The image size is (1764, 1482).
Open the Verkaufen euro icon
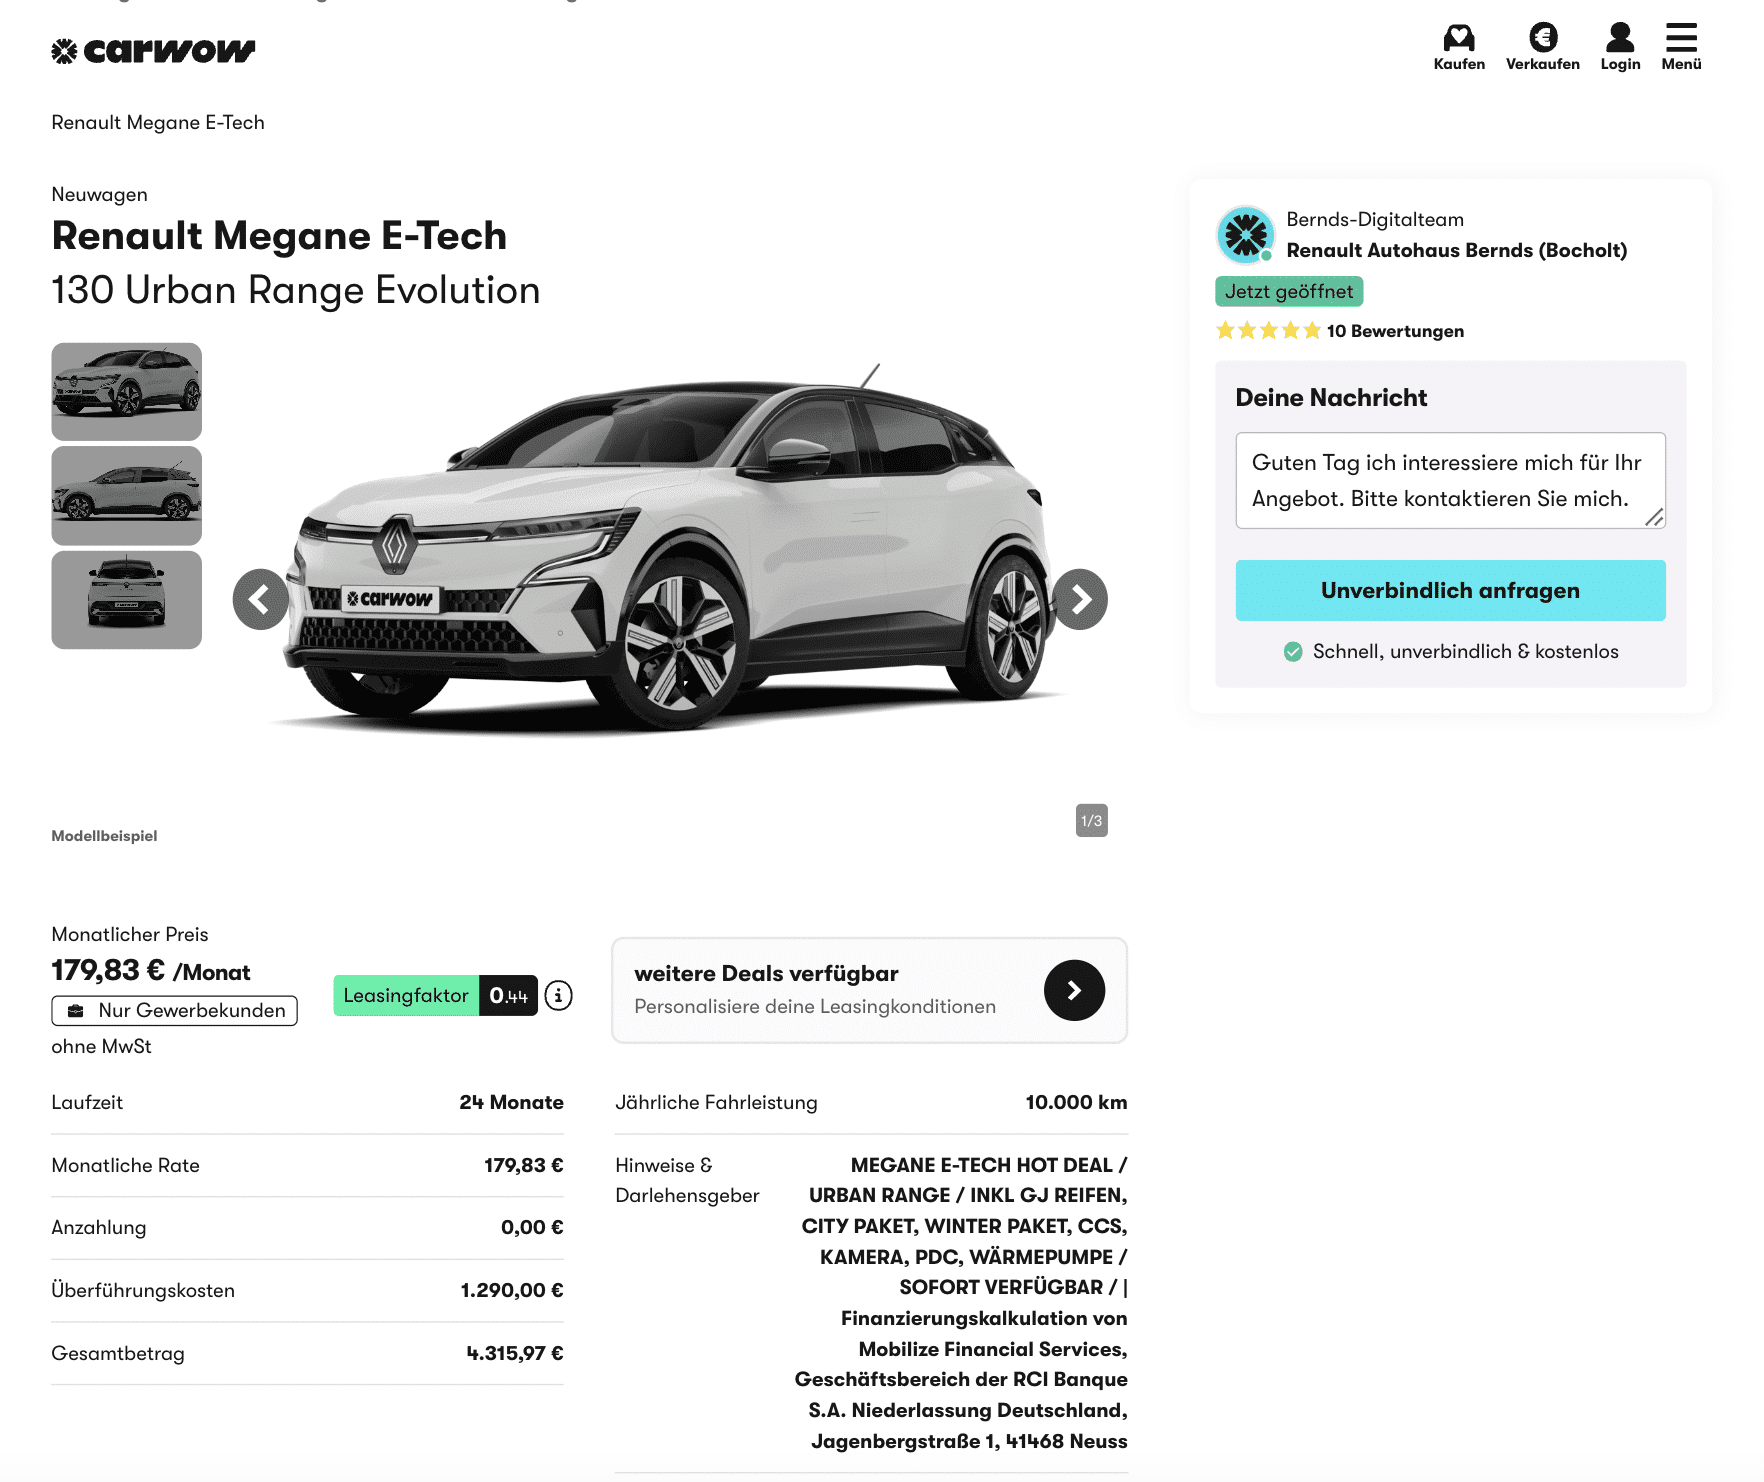pyautogui.click(x=1543, y=47)
